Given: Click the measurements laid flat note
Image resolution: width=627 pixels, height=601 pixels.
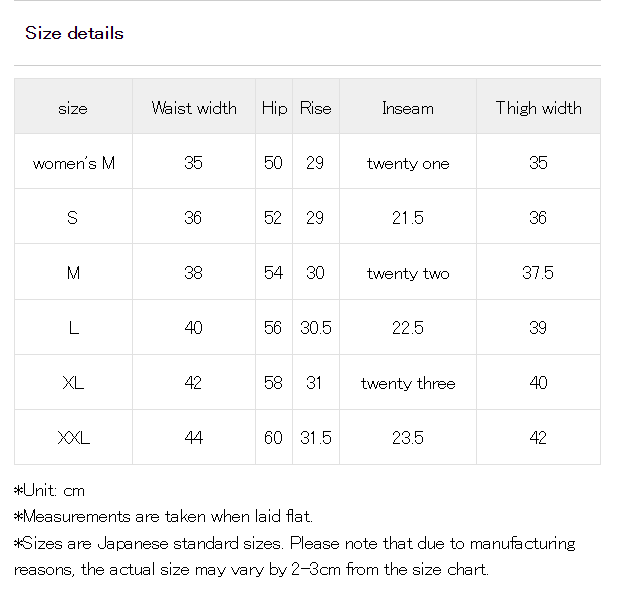Looking at the screenshot, I should click(163, 516).
